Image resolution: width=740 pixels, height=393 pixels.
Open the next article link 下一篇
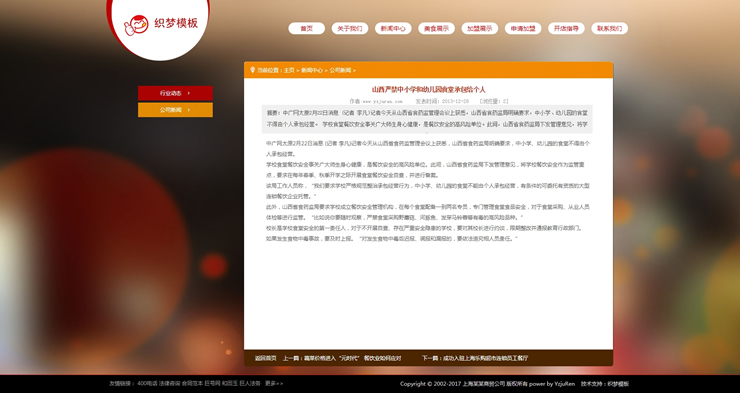tap(475, 358)
